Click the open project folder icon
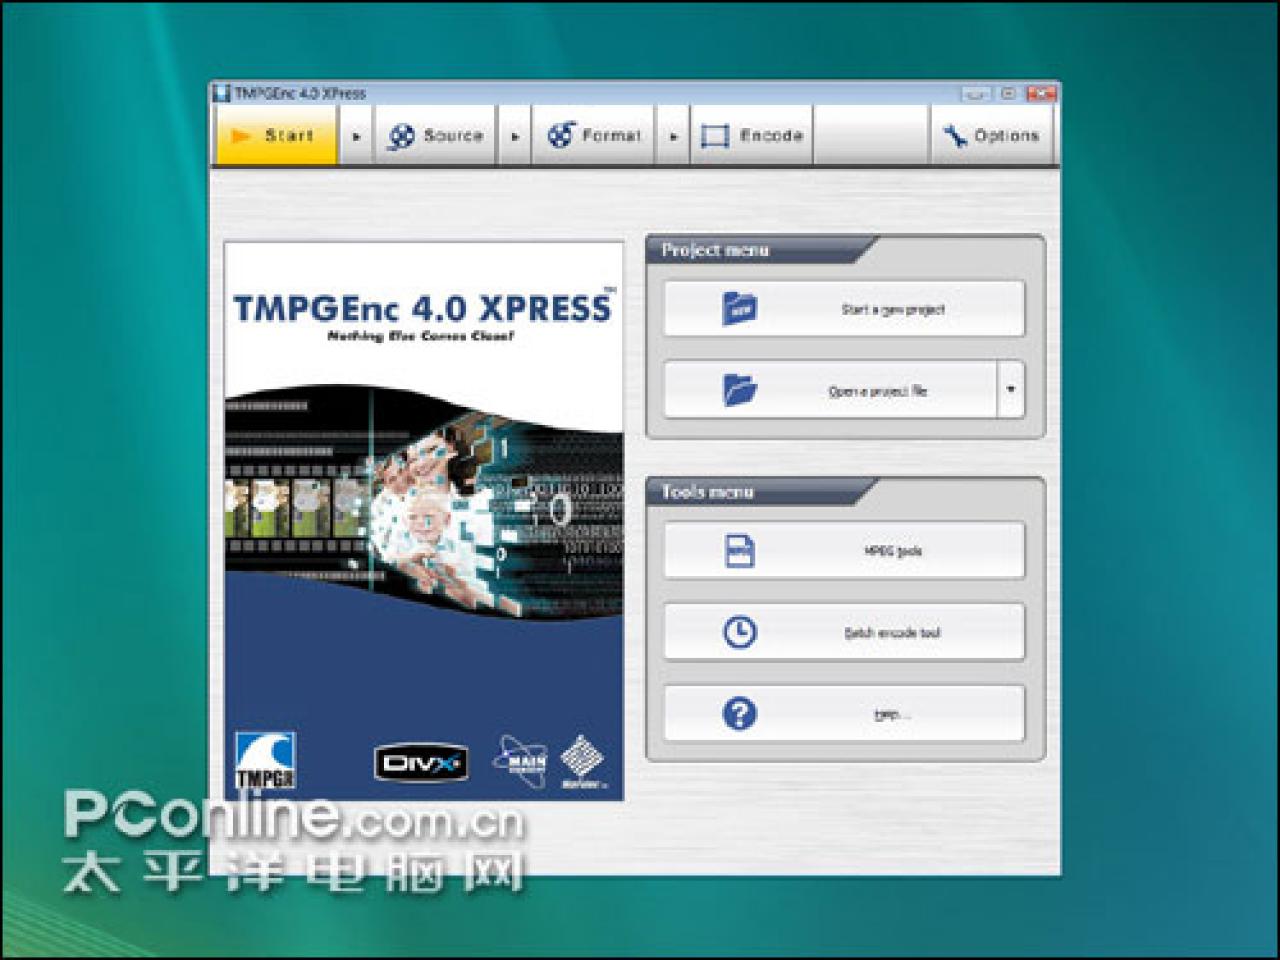The width and height of the screenshot is (1280, 960). click(x=740, y=389)
